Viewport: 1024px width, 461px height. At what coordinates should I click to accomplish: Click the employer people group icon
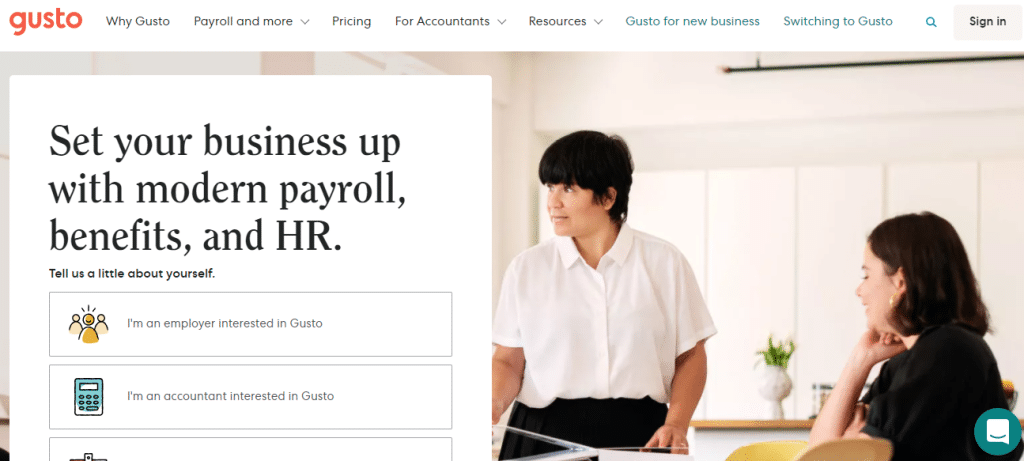click(x=88, y=324)
